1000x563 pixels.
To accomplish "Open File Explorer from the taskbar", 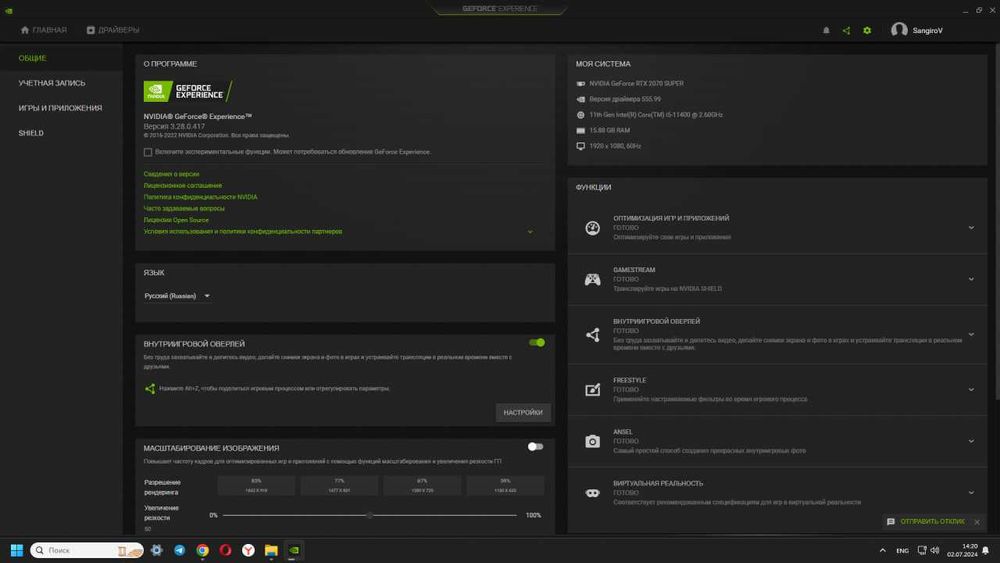I will coord(271,550).
